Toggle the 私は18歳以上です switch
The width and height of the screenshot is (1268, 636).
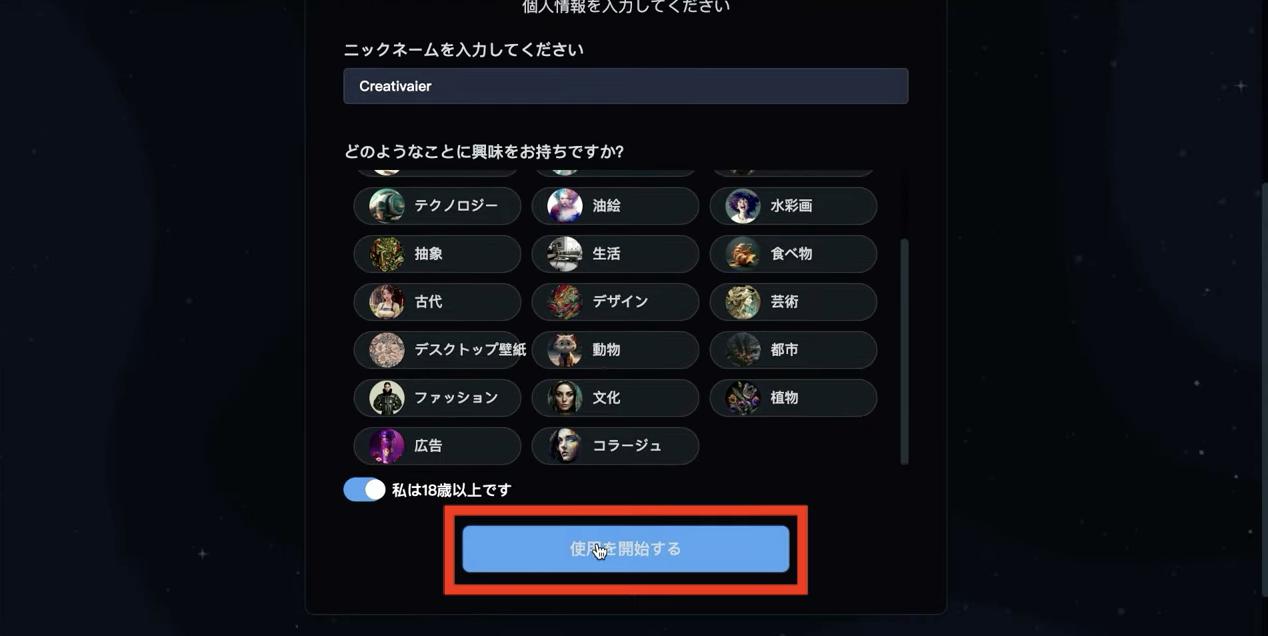[x=364, y=490]
